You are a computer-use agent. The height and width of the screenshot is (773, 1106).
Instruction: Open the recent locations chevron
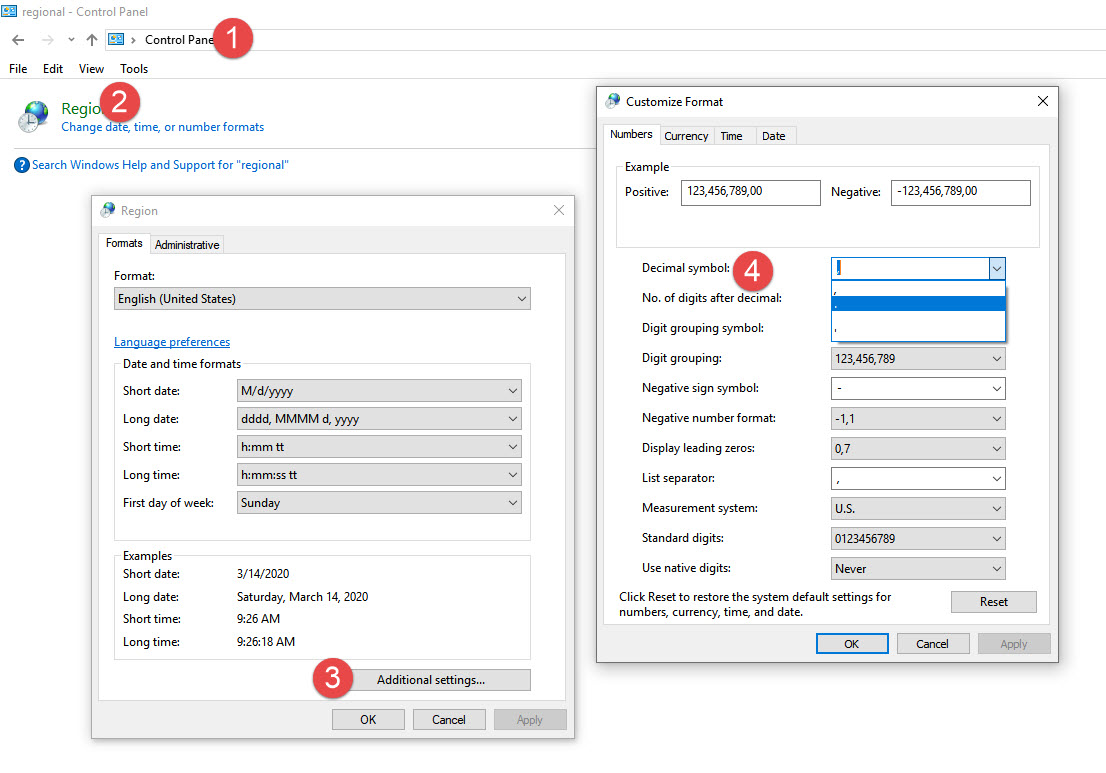point(71,40)
